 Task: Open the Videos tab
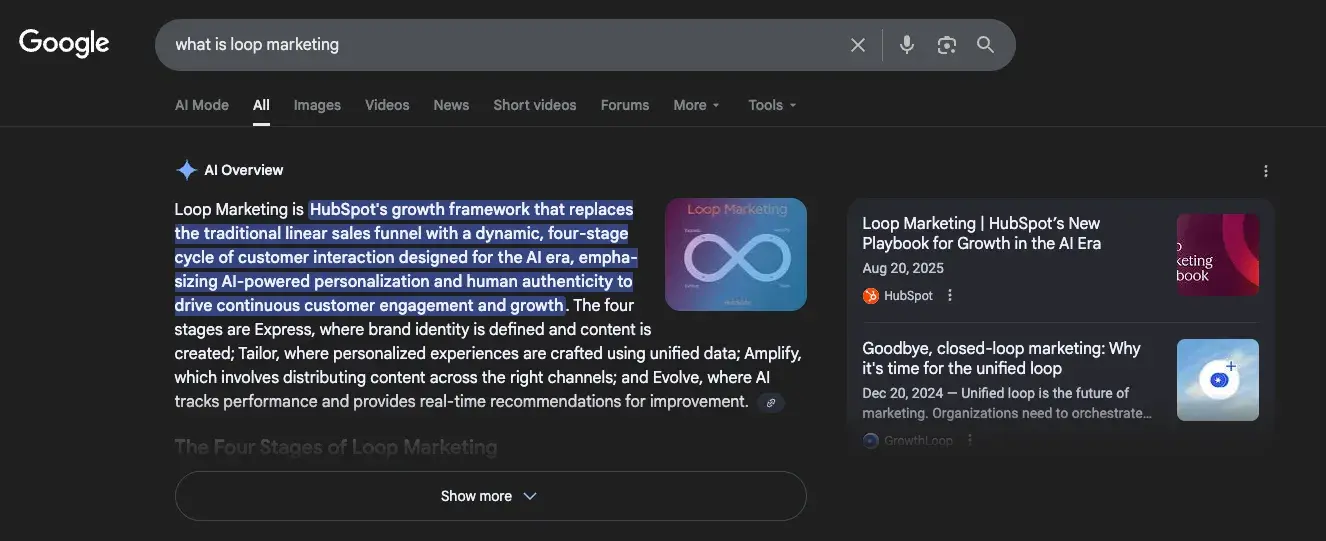(x=387, y=105)
